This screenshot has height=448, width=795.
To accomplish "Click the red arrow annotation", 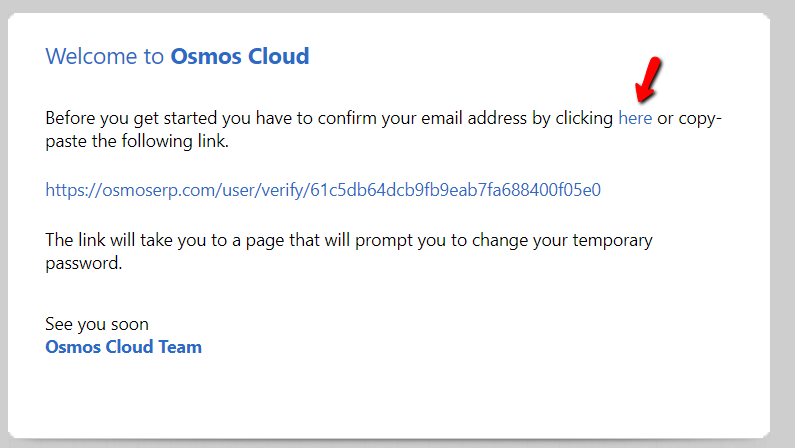I will tap(648, 79).
